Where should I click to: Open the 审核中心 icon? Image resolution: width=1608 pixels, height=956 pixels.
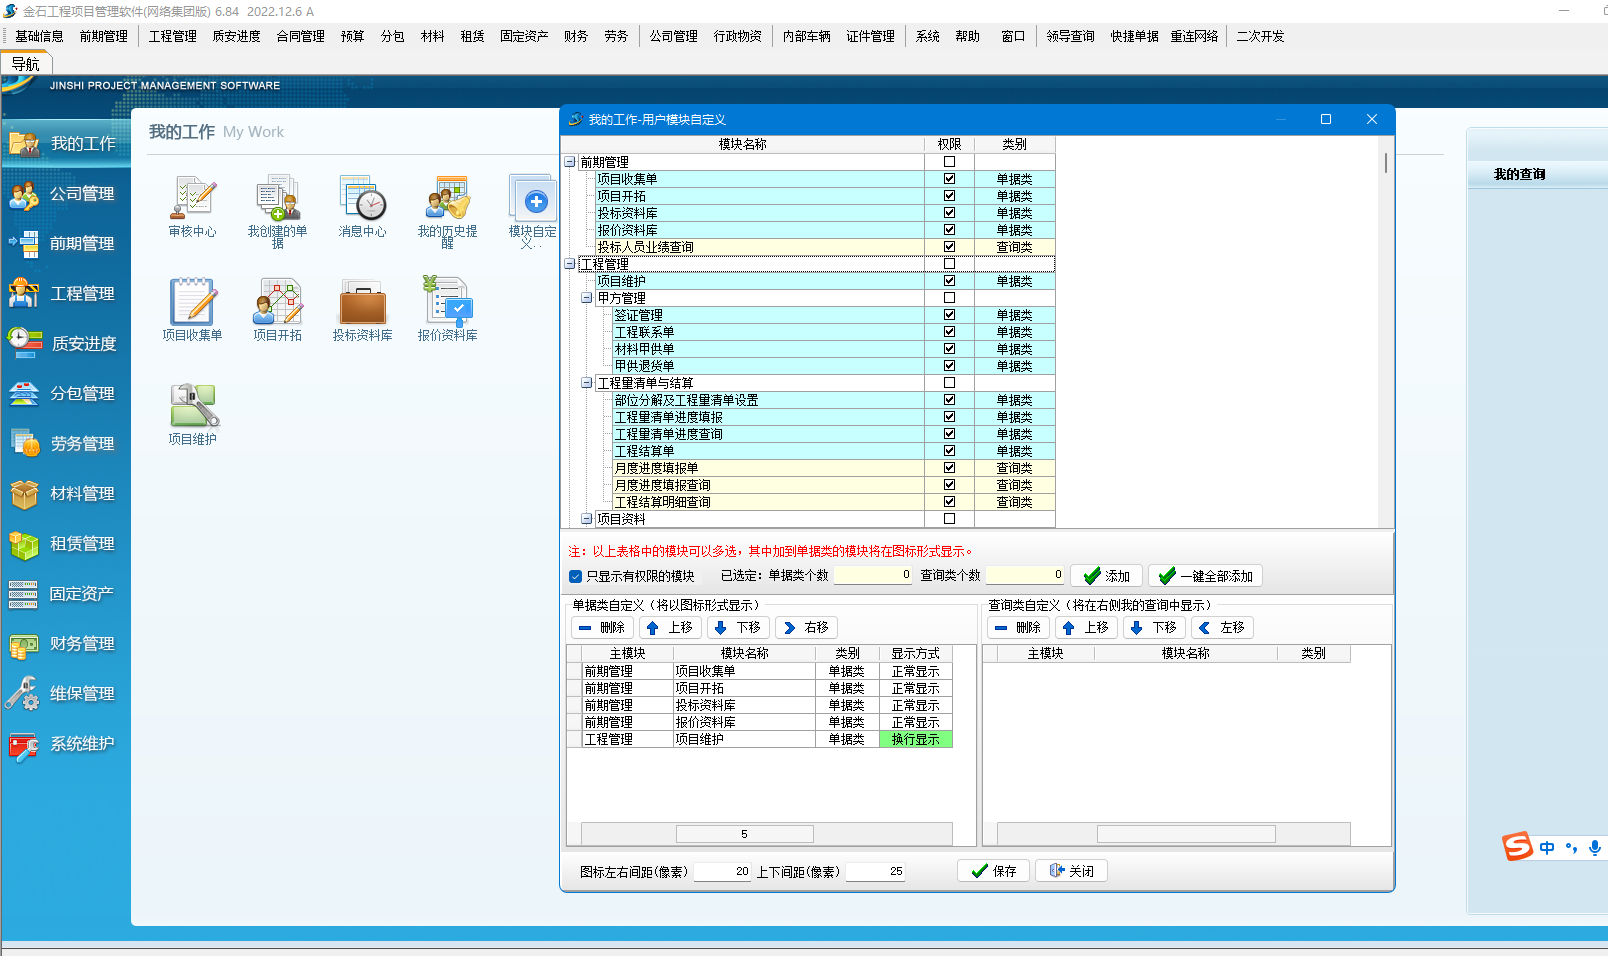(x=192, y=200)
